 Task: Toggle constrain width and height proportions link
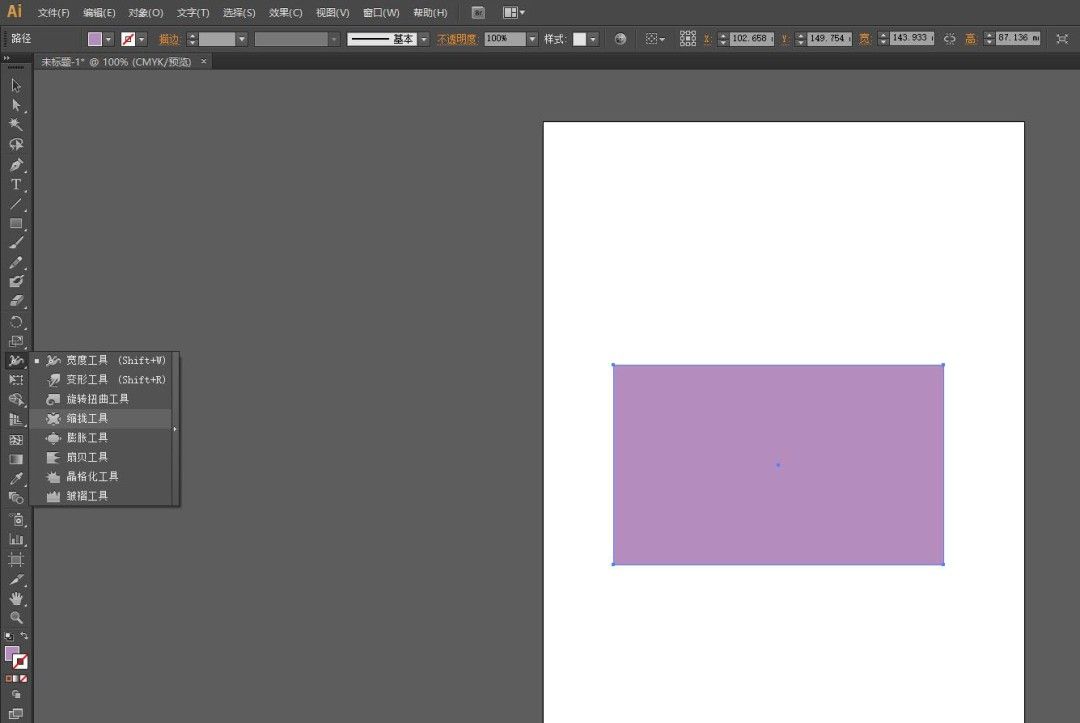[x=949, y=39]
